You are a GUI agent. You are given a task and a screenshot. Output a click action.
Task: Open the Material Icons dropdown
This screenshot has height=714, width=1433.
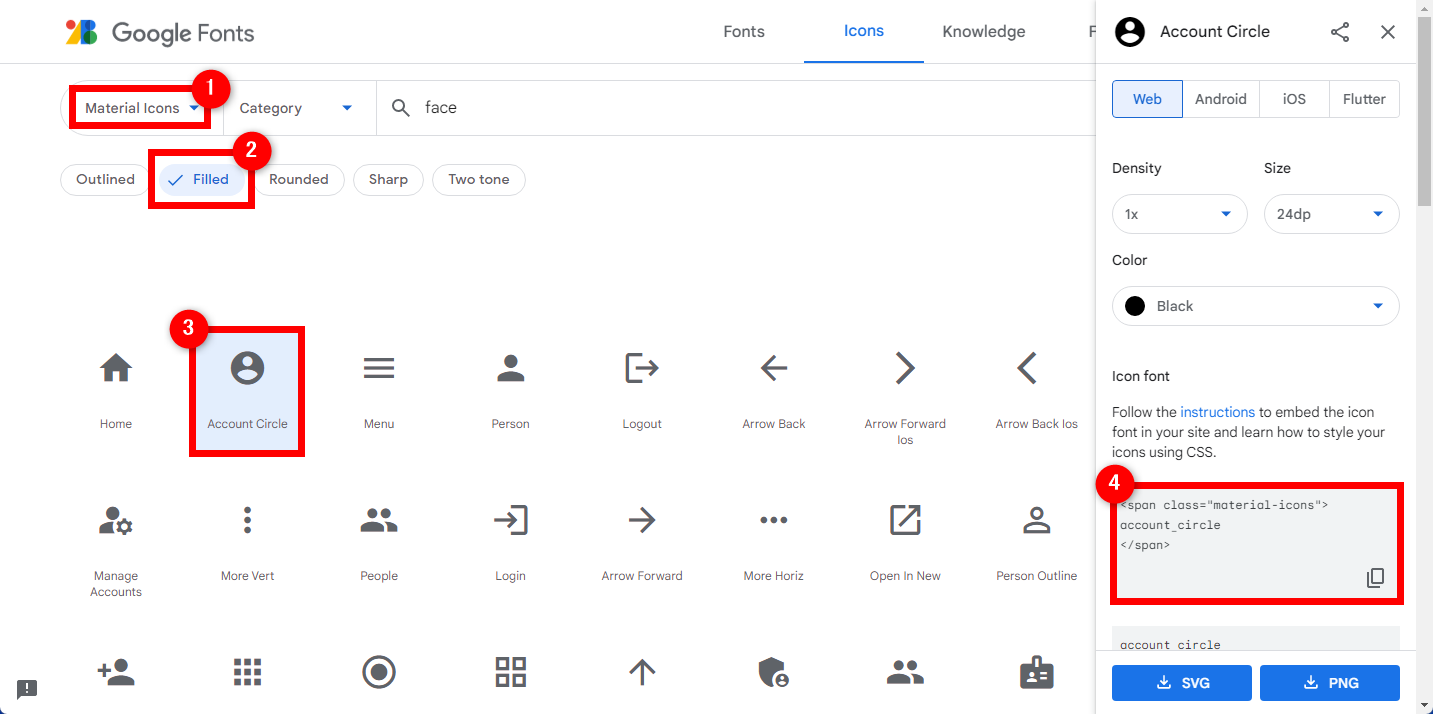pos(142,108)
